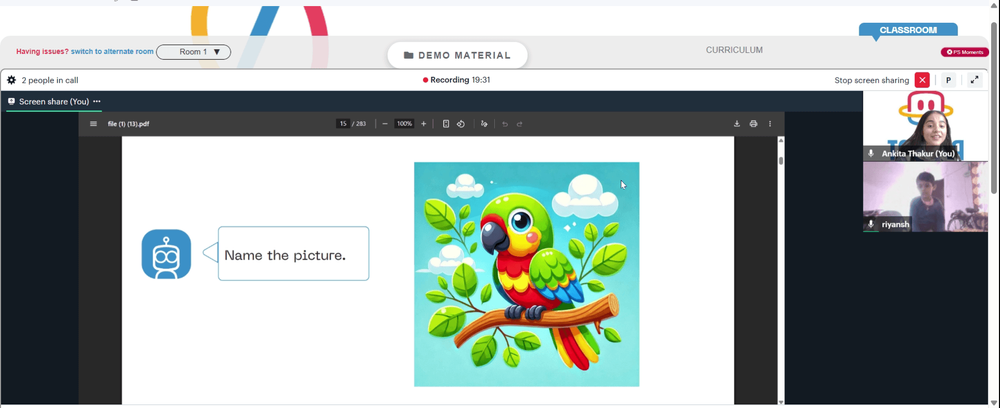Open PDF viewer more actions menu

pyautogui.click(x=770, y=124)
